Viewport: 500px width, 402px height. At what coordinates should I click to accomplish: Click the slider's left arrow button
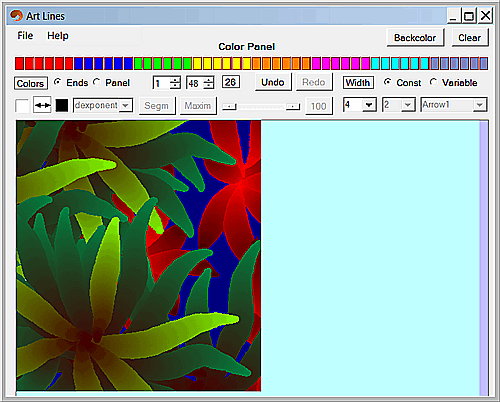coord(229,107)
